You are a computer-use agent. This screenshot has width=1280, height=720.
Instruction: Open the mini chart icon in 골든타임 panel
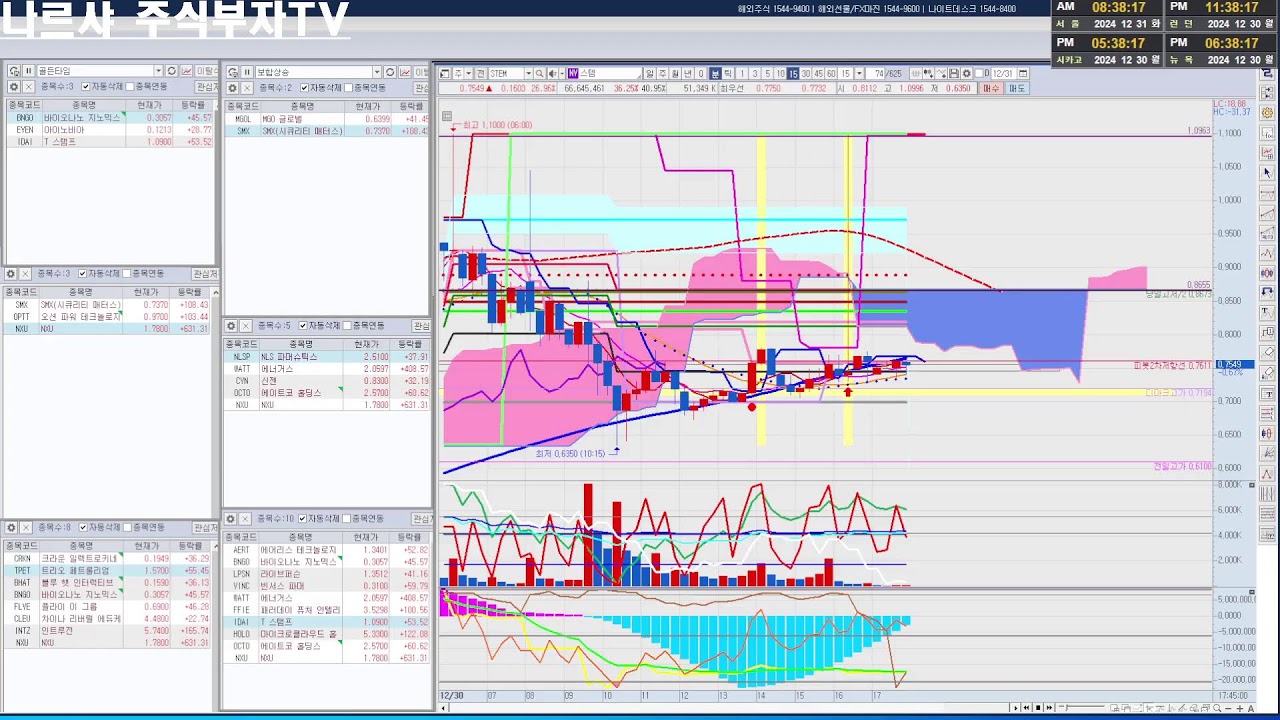[186, 71]
